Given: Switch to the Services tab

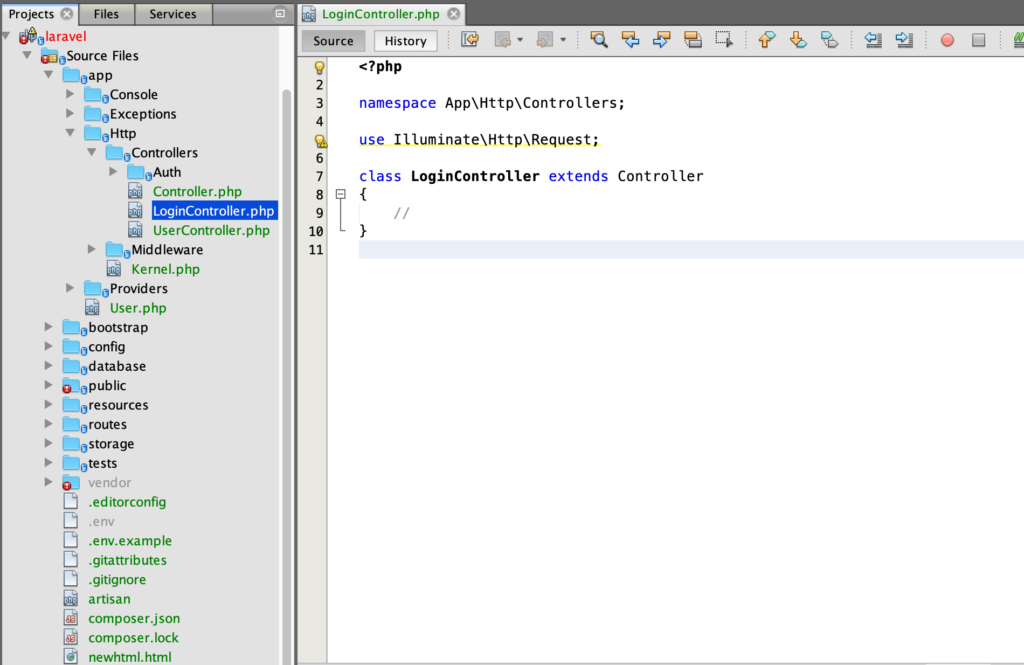Looking at the screenshot, I should (x=173, y=13).
